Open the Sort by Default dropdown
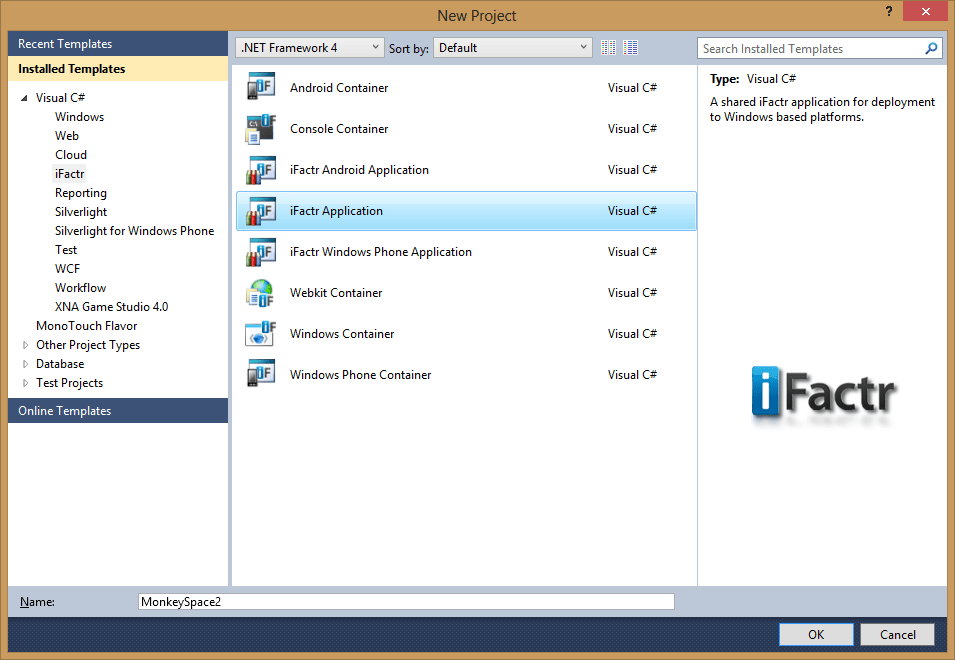 tap(512, 47)
